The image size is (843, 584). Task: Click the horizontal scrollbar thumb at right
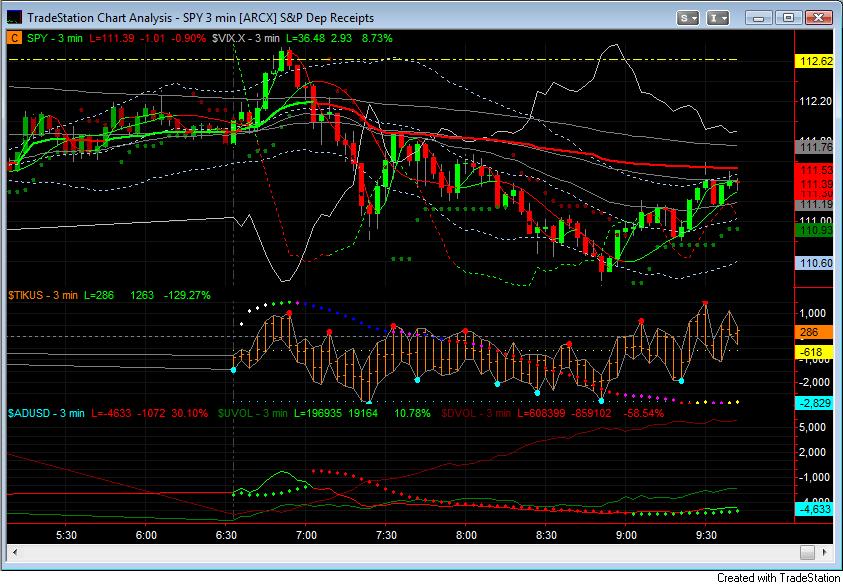coord(807,552)
